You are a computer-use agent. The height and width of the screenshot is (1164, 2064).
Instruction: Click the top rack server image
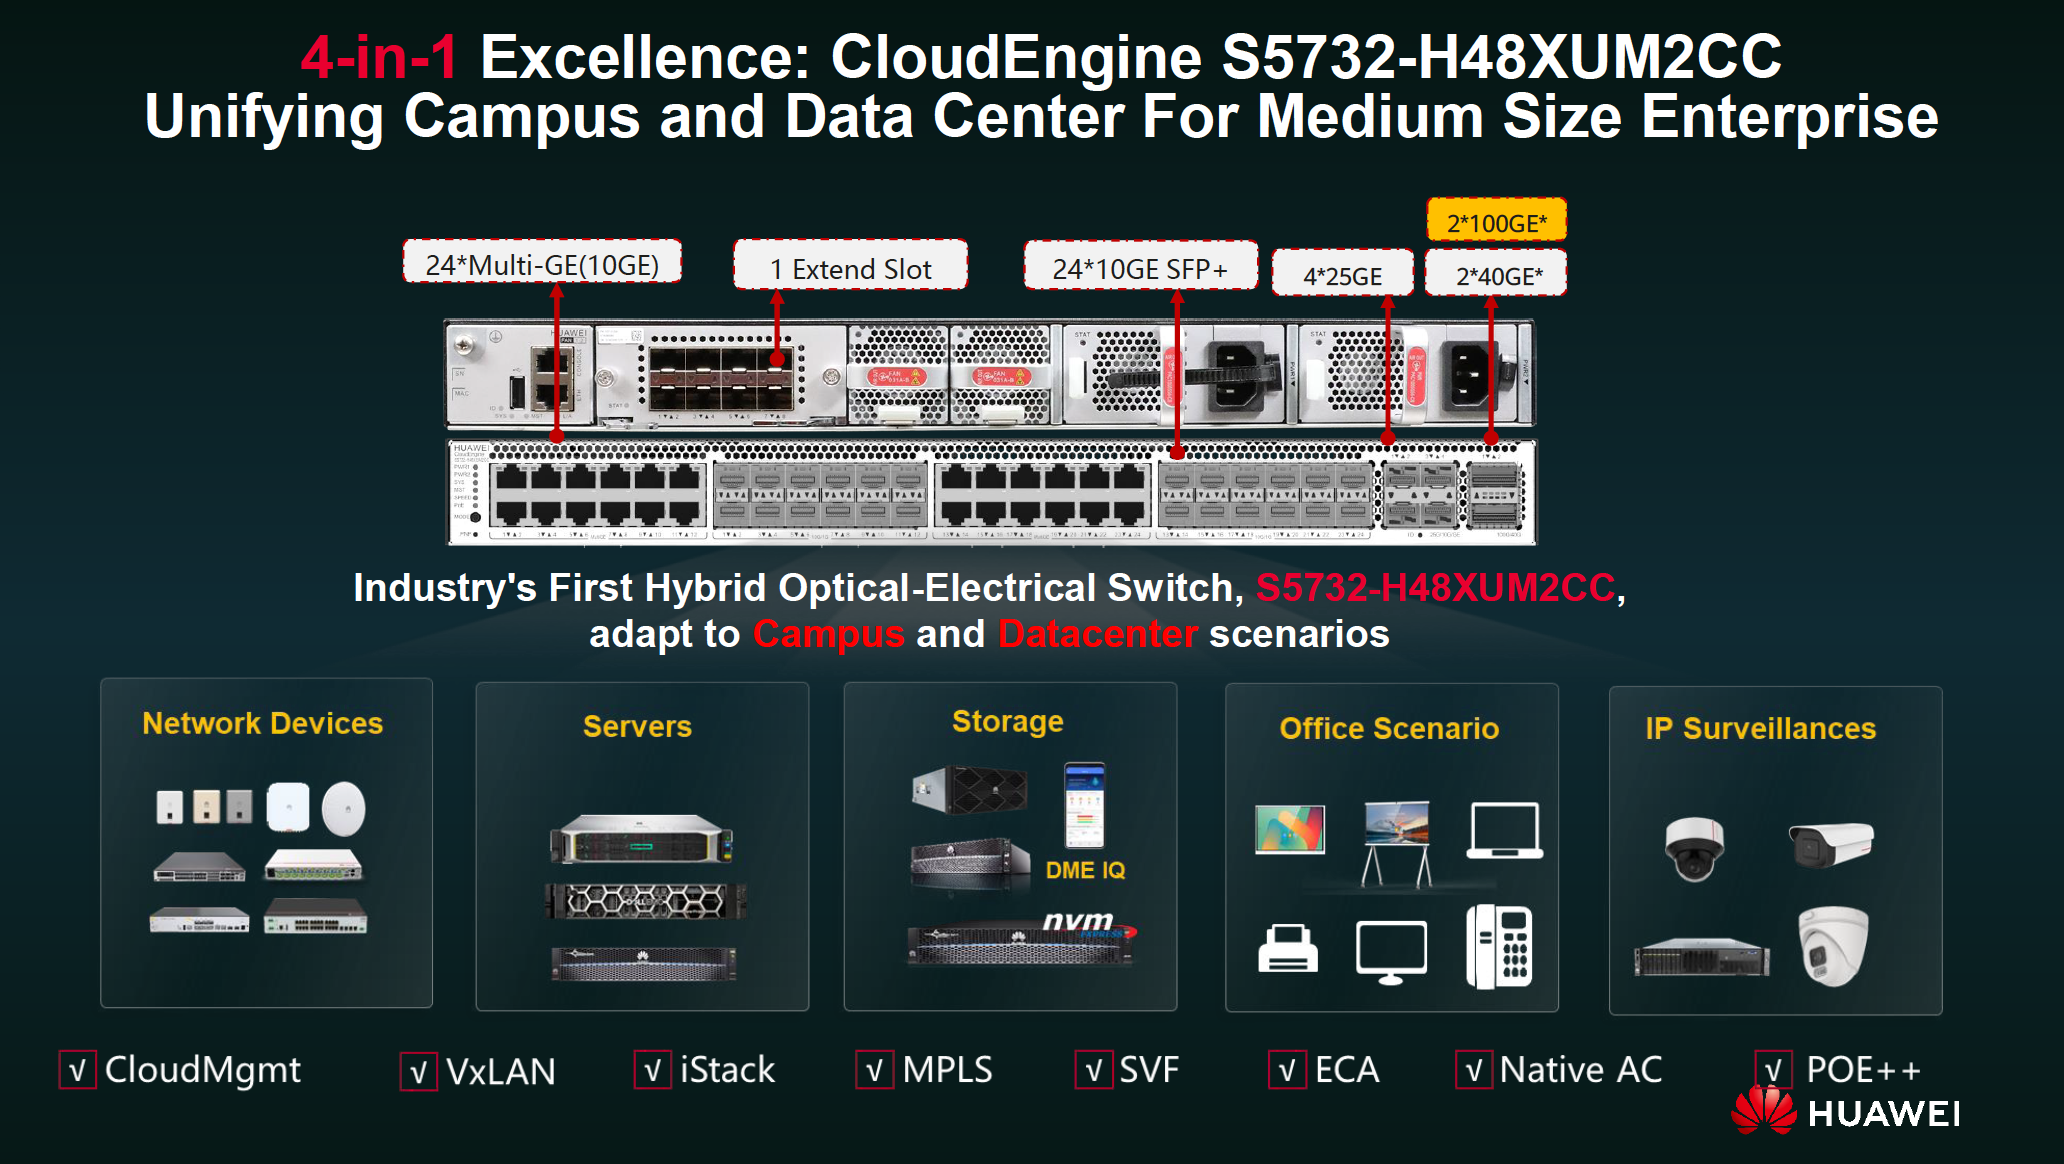click(x=641, y=839)
